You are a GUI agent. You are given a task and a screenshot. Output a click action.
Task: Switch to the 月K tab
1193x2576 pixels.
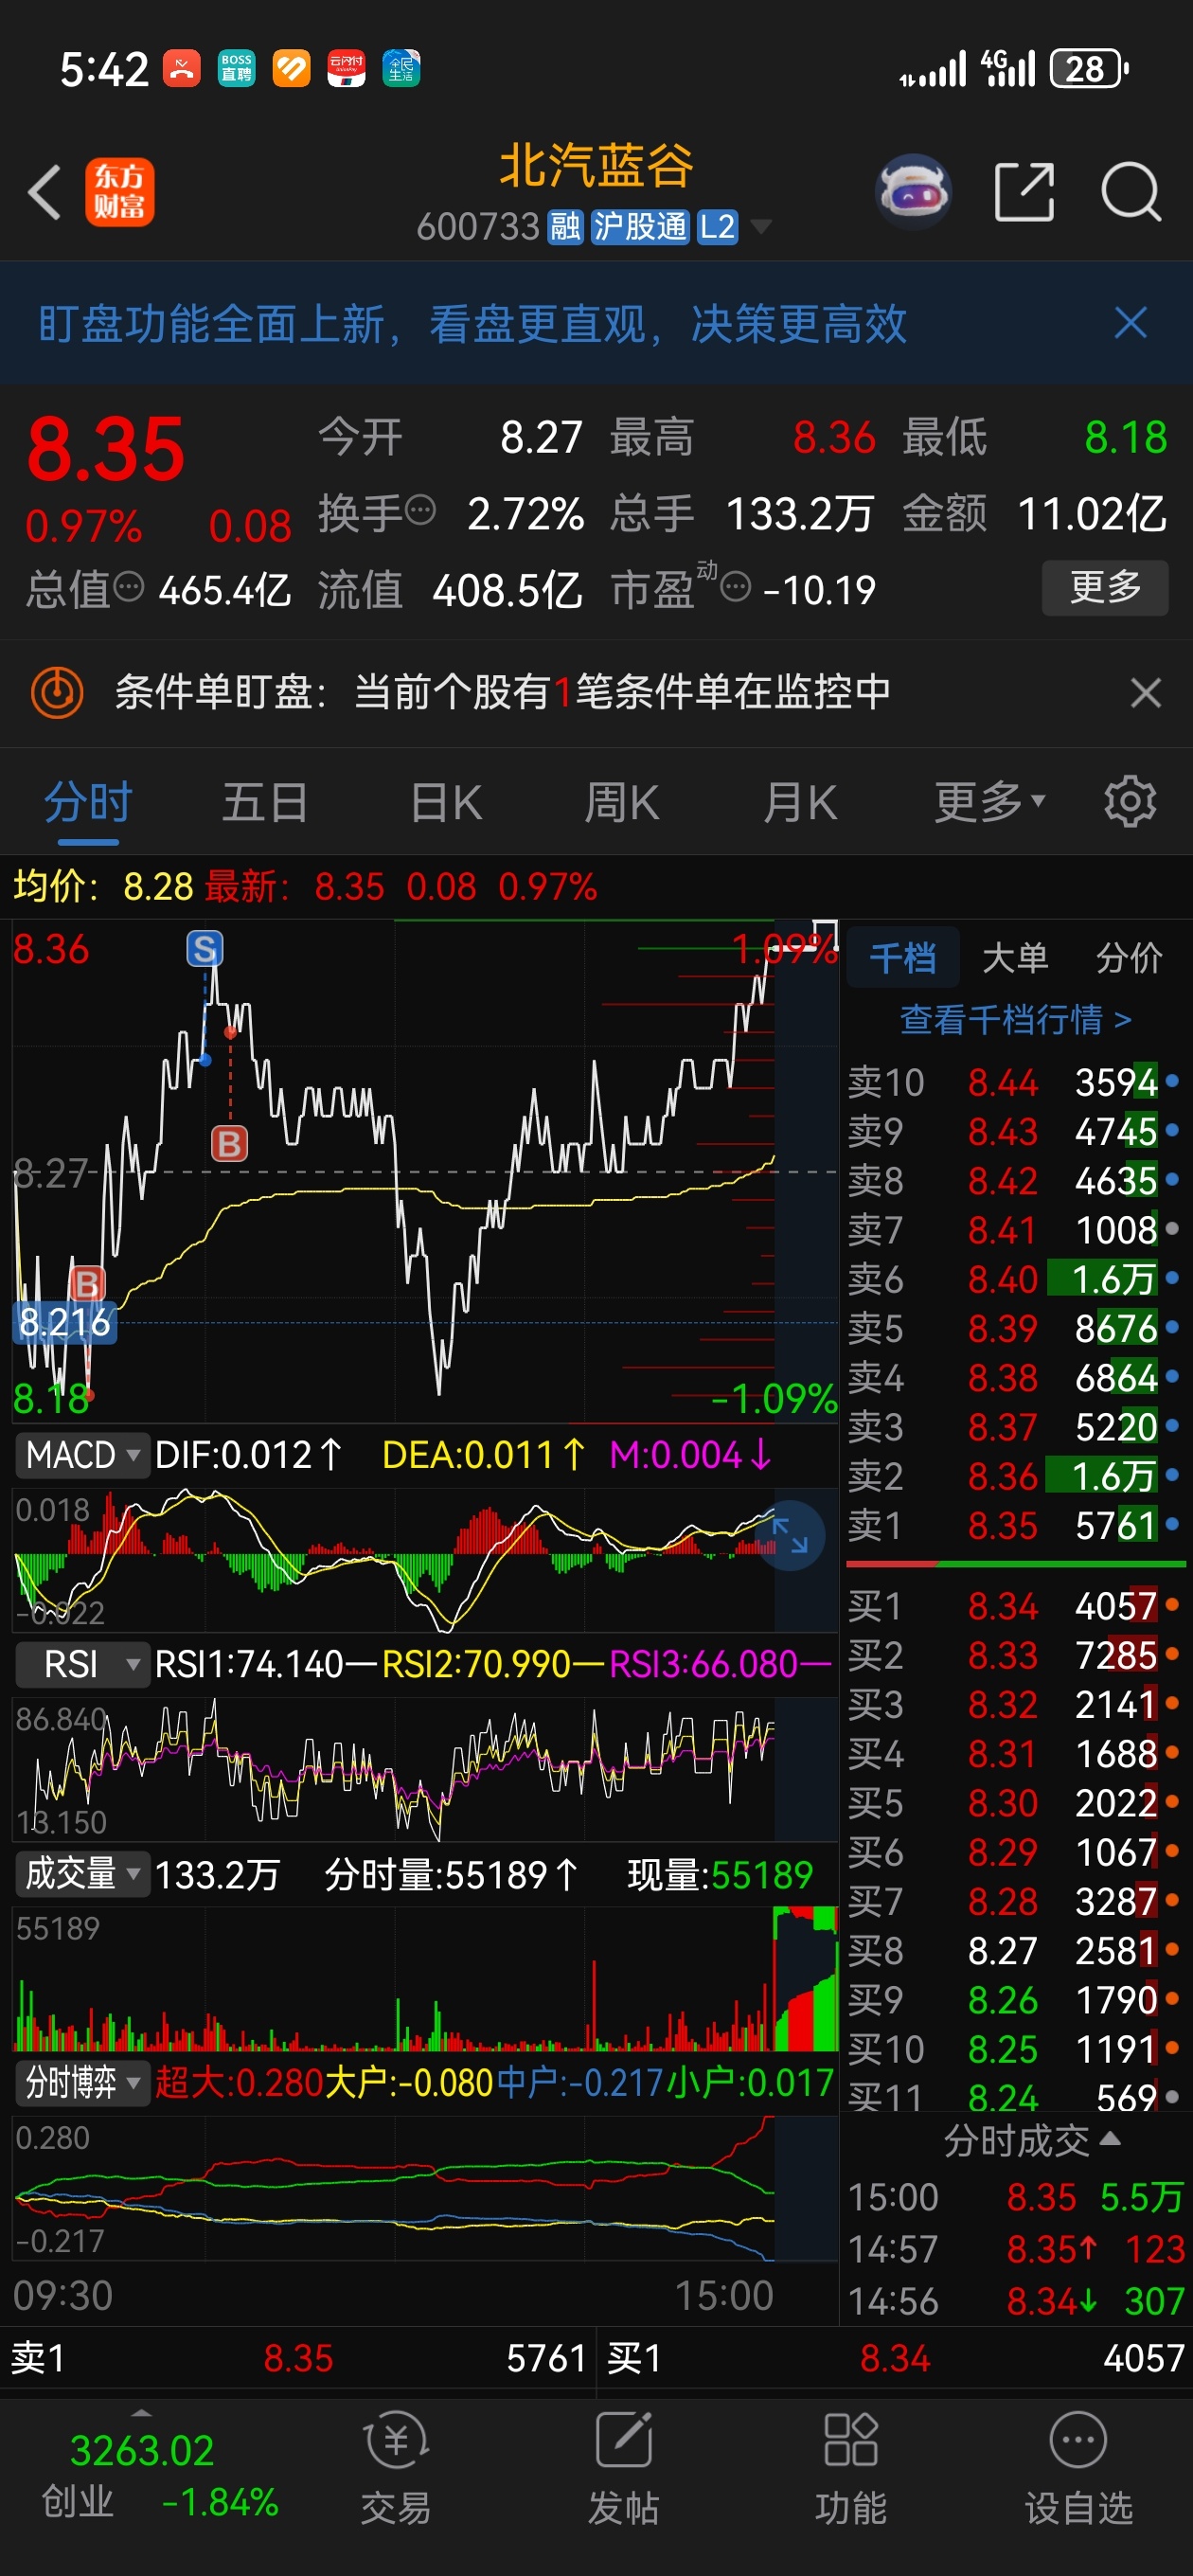pos(799,802)
